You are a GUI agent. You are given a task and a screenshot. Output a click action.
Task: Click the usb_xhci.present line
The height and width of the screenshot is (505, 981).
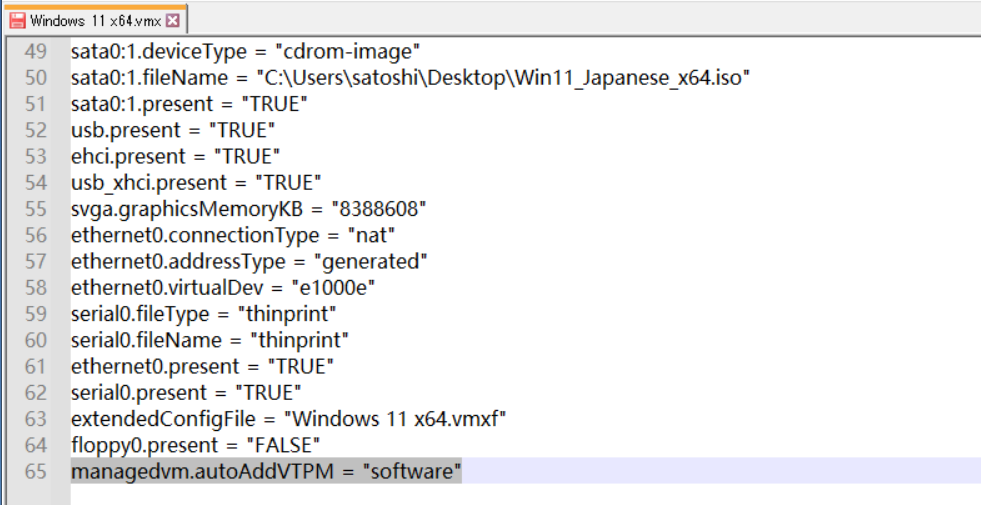pyautogui.click(x=196, y=183)
